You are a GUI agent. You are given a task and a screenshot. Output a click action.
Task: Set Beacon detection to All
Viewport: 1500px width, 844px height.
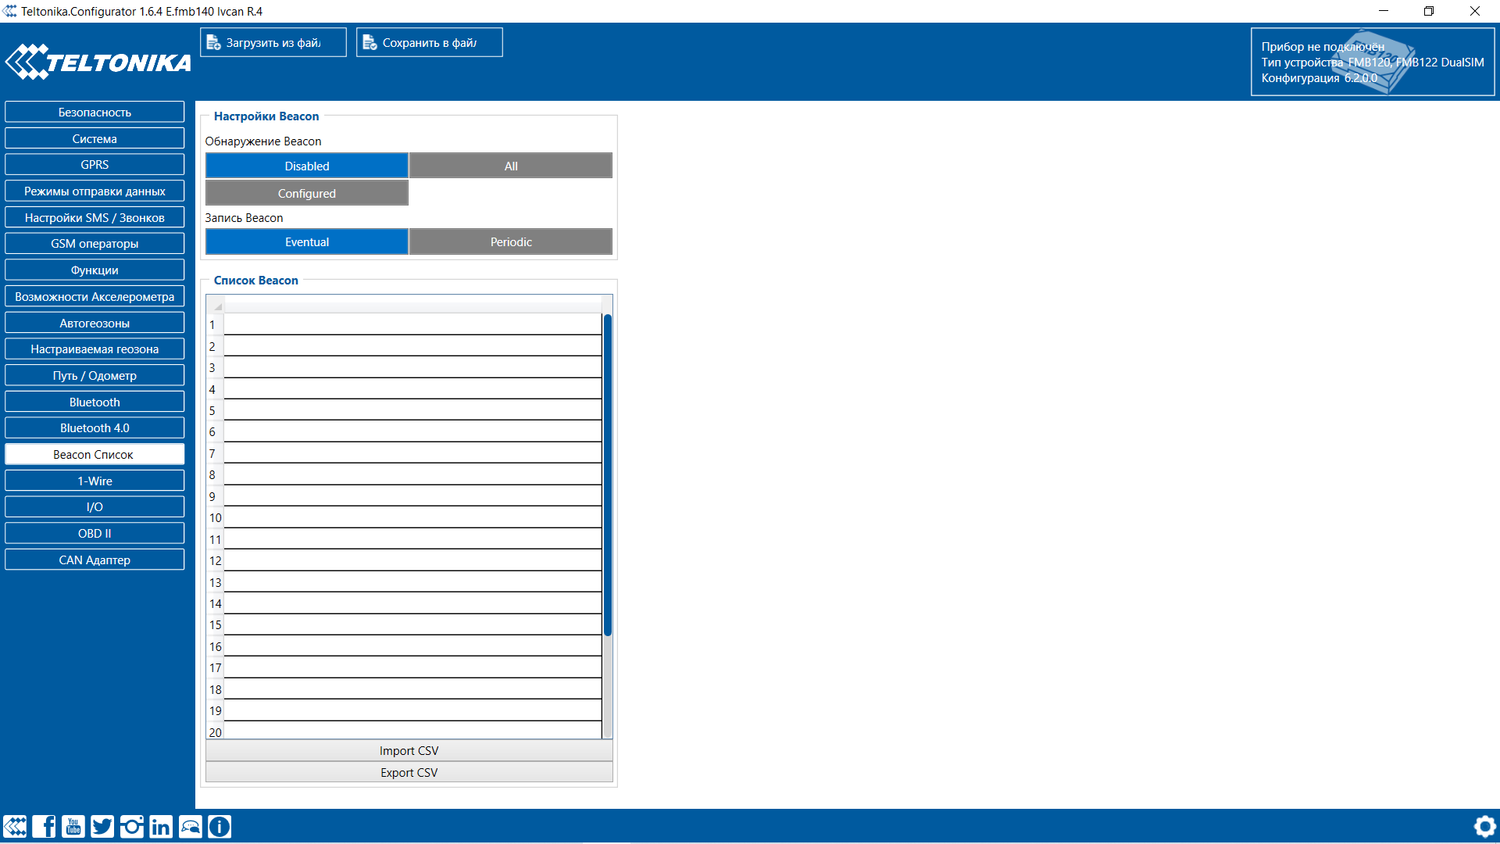[x=511, y=166]
